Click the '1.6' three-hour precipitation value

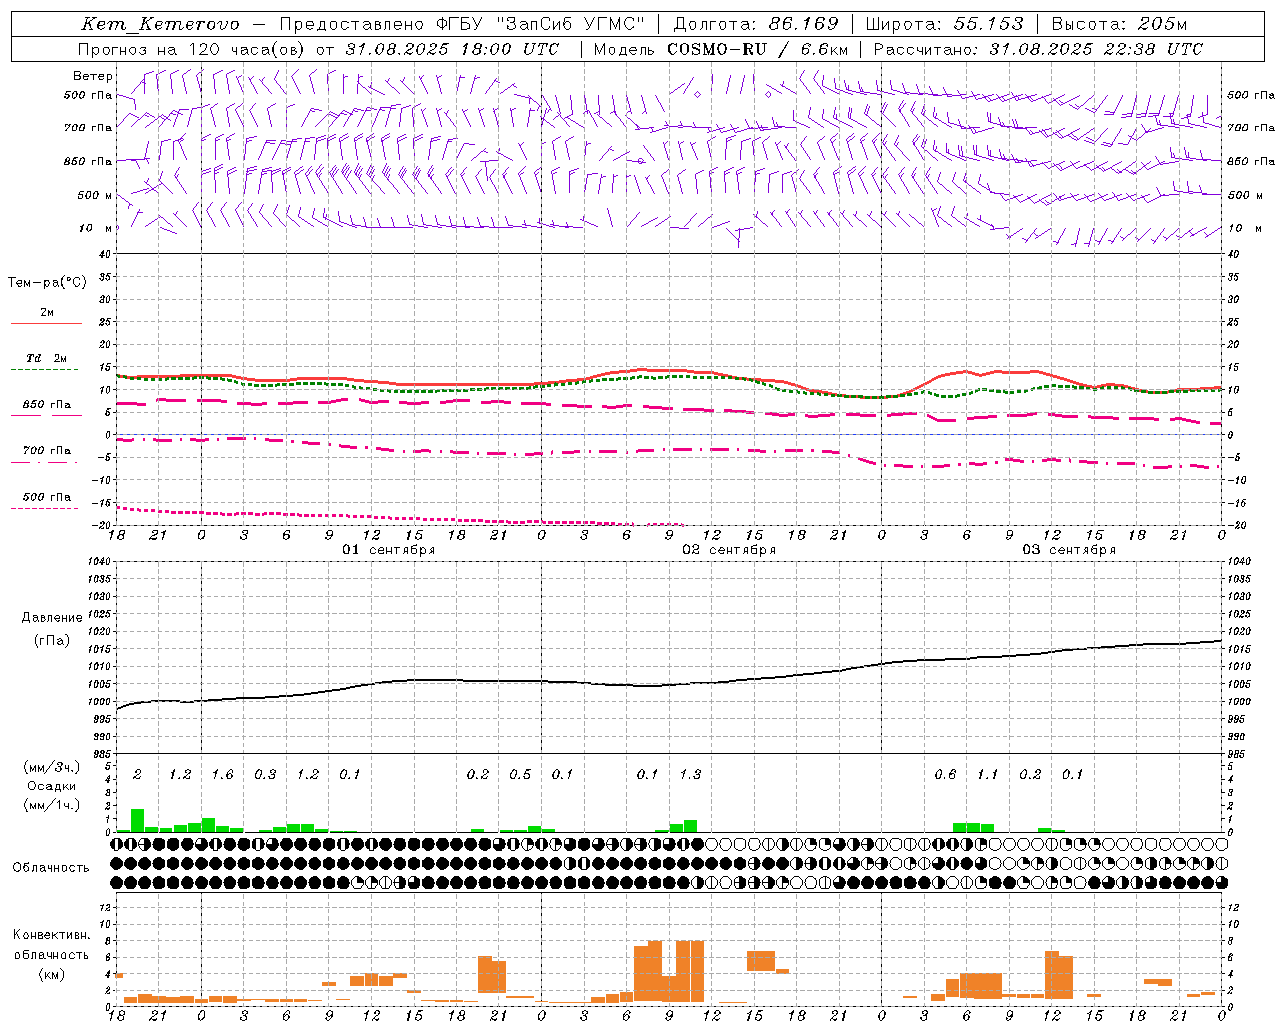222,774
